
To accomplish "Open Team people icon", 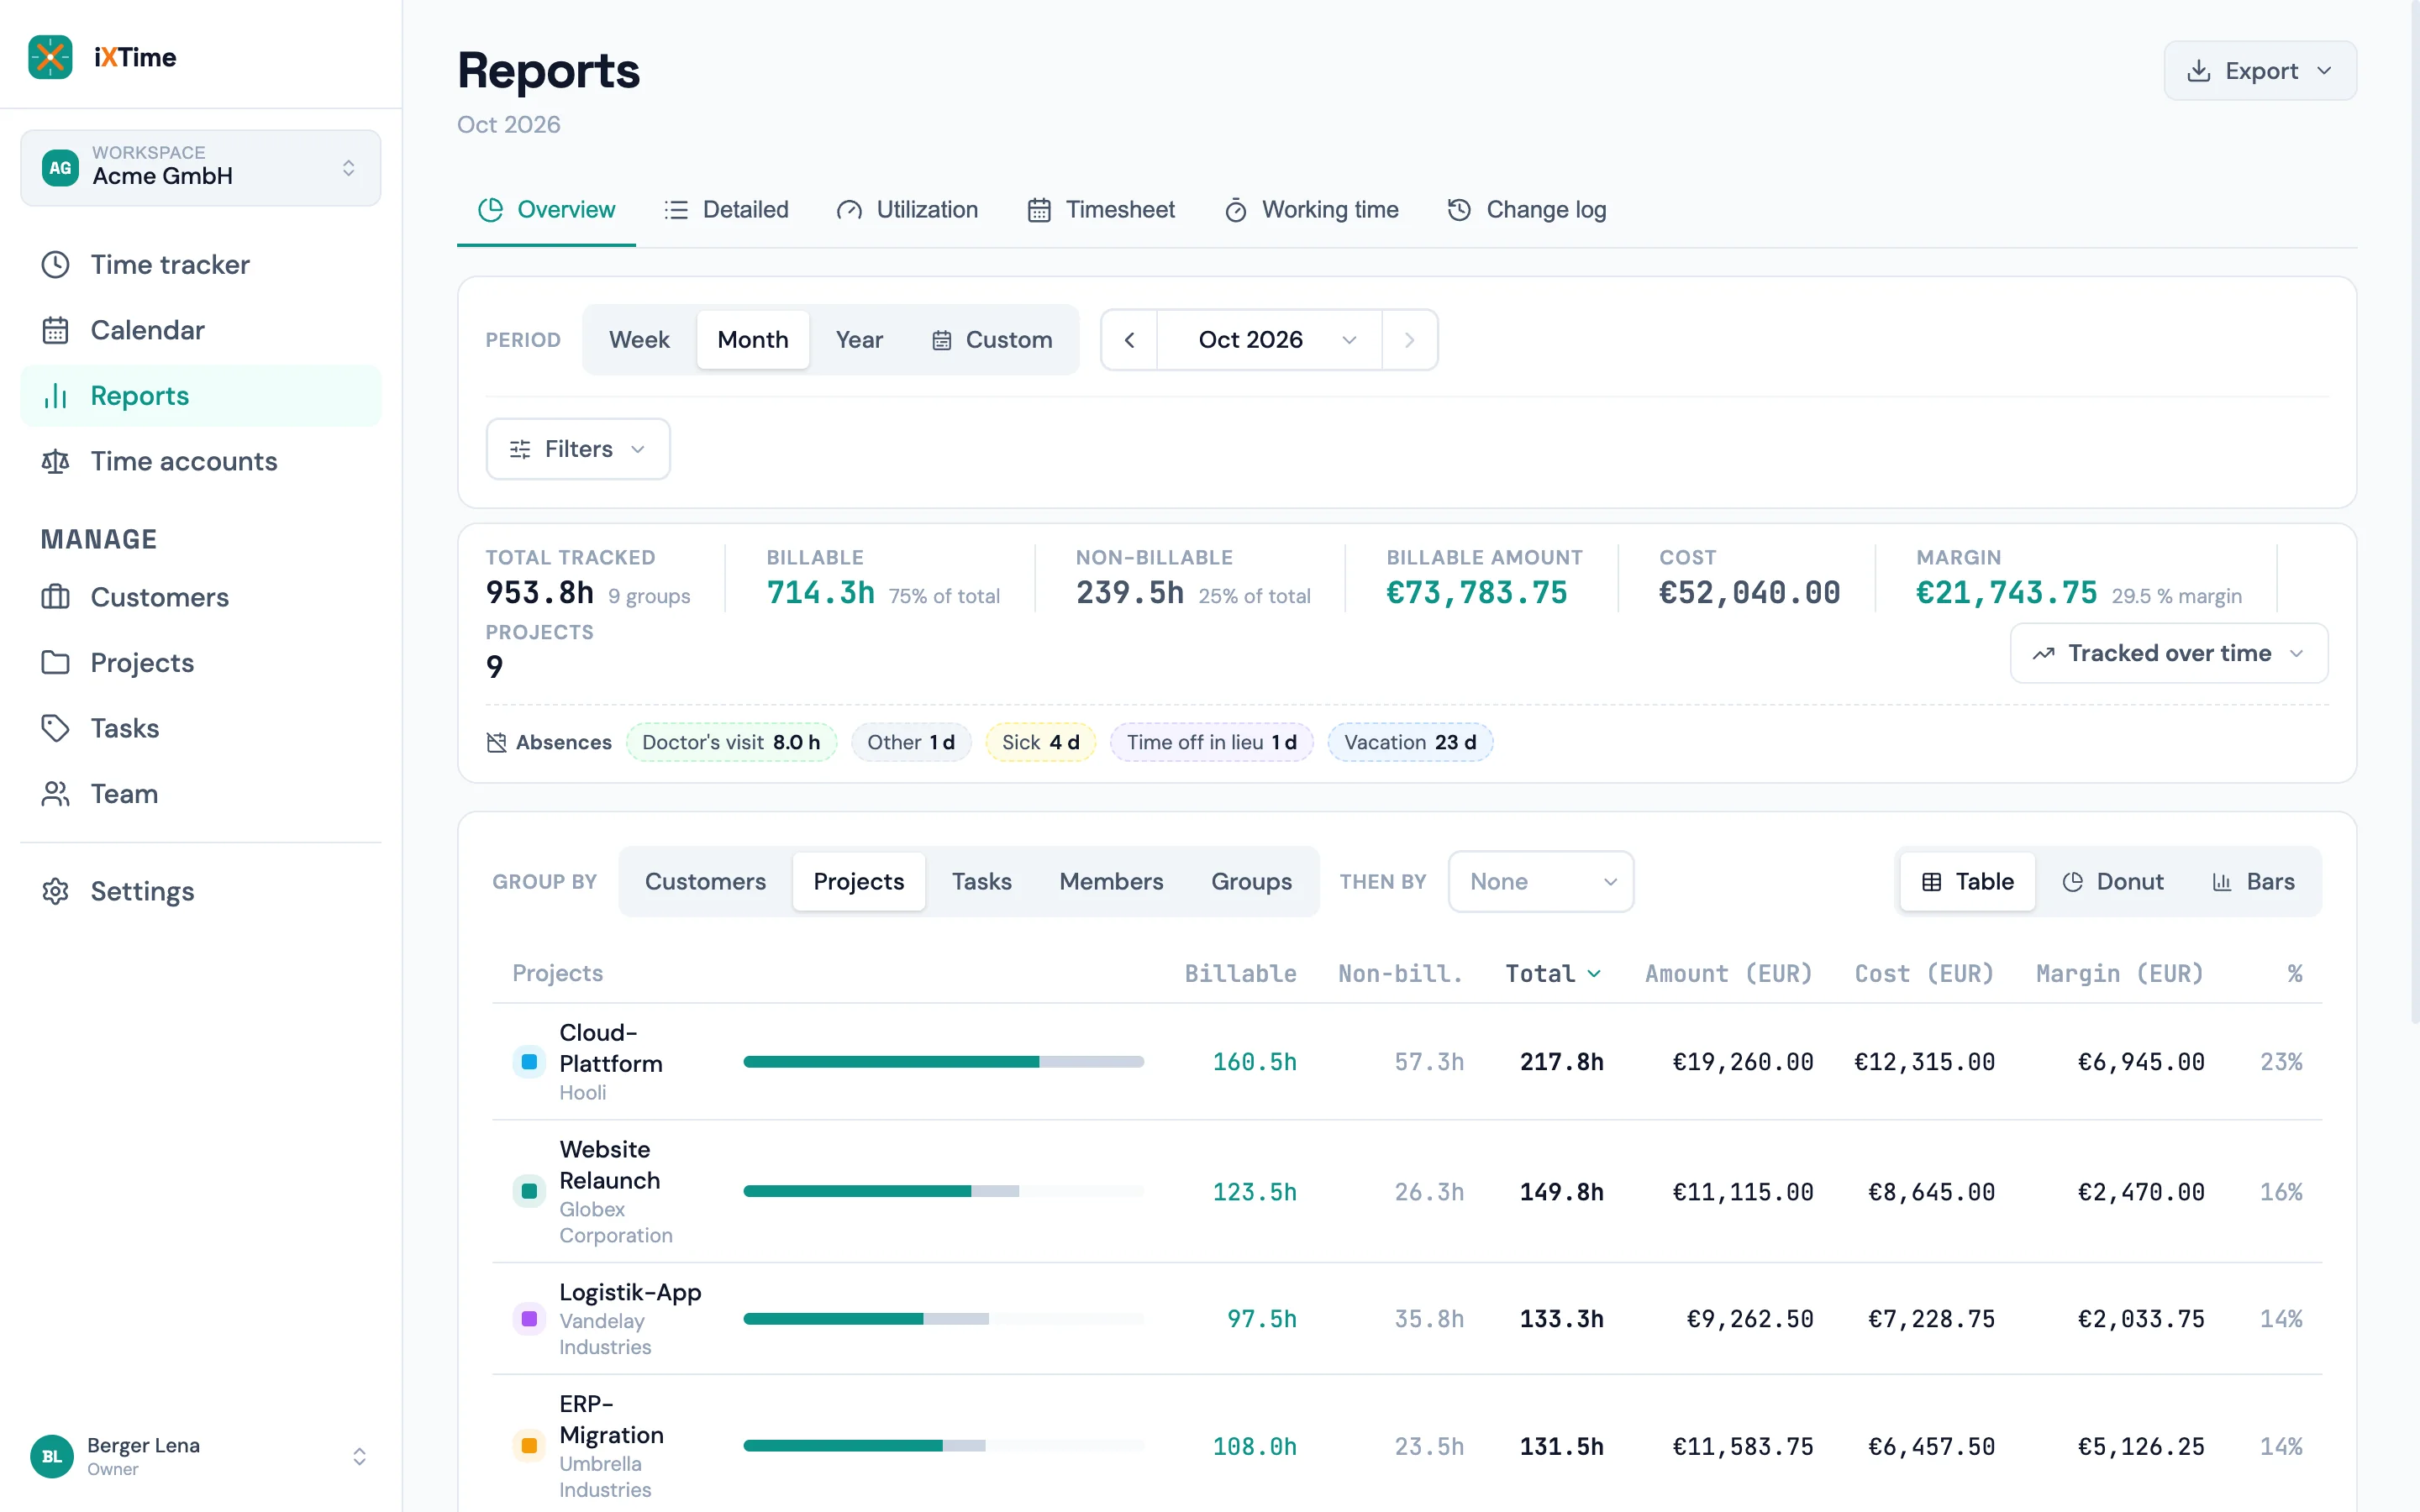I will point(55,794).
